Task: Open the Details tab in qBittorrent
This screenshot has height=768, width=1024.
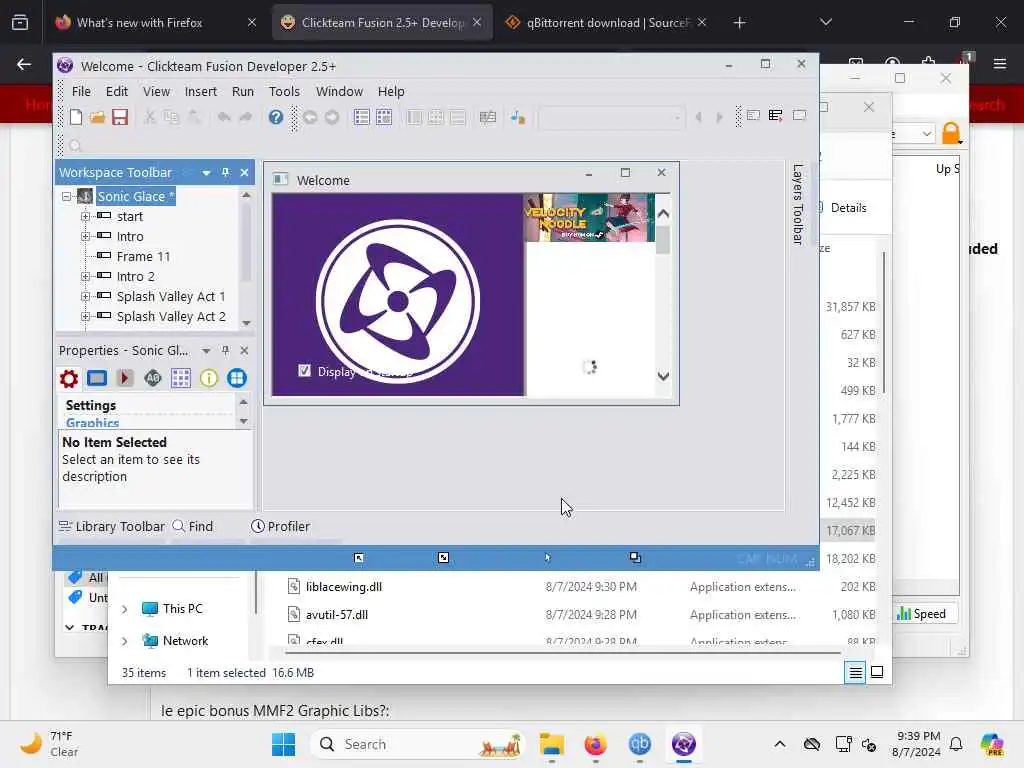Action: [x=848, y=208]
